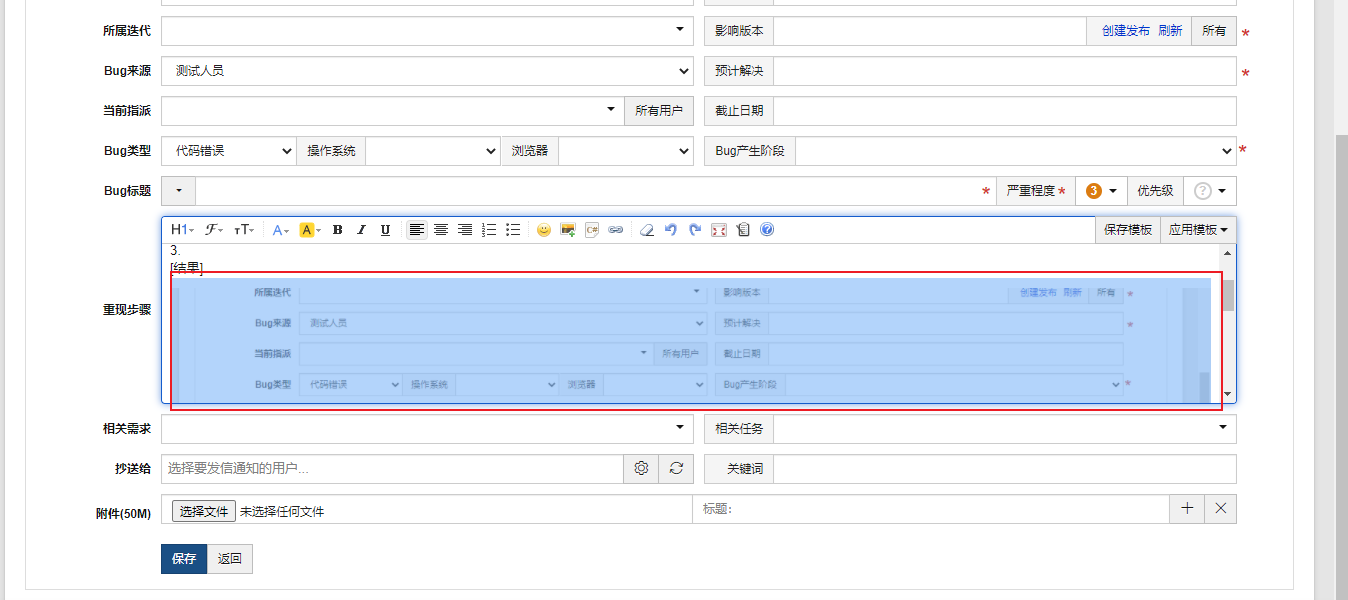1348x600 pixels.
Task: Open Bug标题 color dropdown button
Action: pos(179,191)
